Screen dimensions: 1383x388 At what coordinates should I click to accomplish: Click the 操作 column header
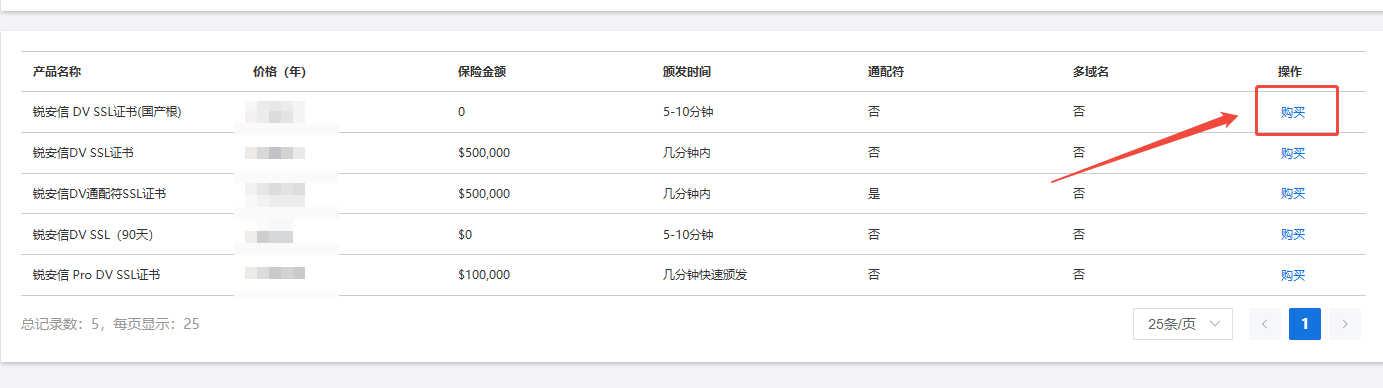(x=1290, y=72)
